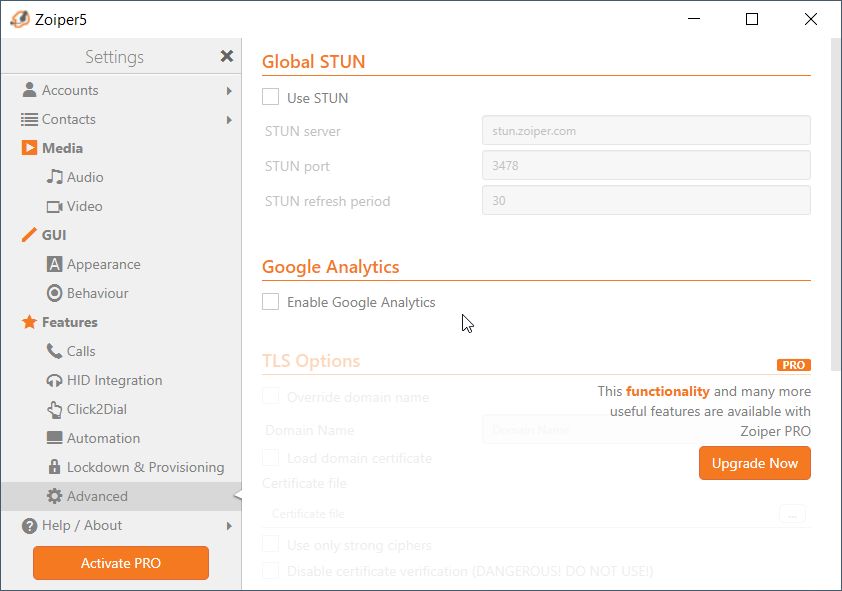Click the Lockdown & Provisioning padlock icon
842x591 pixels.
click(54, 467)
